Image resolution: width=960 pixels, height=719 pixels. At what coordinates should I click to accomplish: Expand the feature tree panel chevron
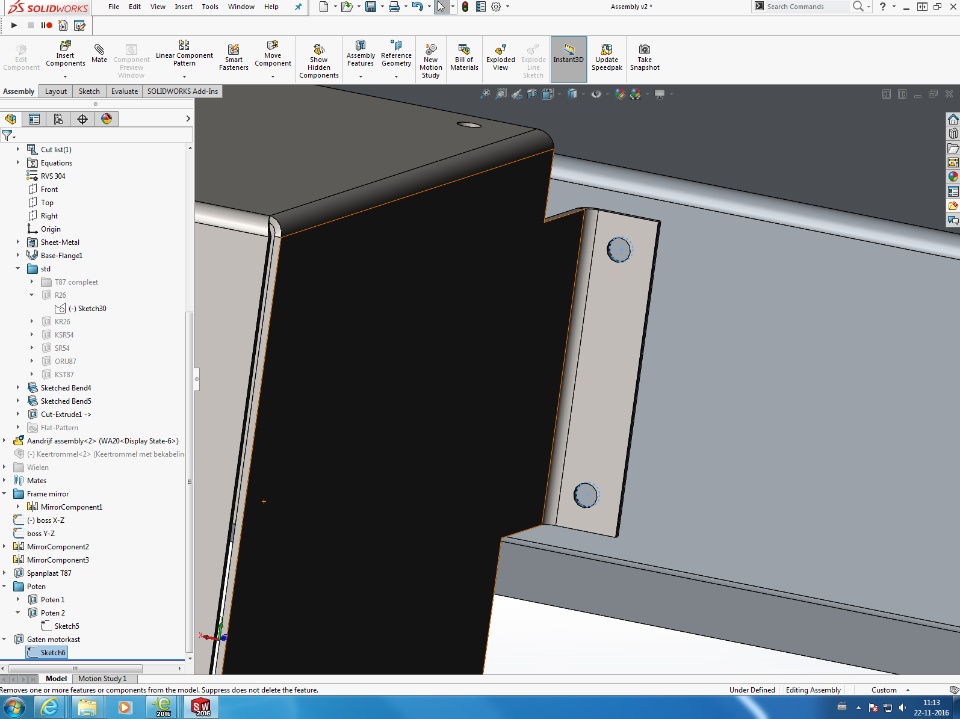coord(187,119)
